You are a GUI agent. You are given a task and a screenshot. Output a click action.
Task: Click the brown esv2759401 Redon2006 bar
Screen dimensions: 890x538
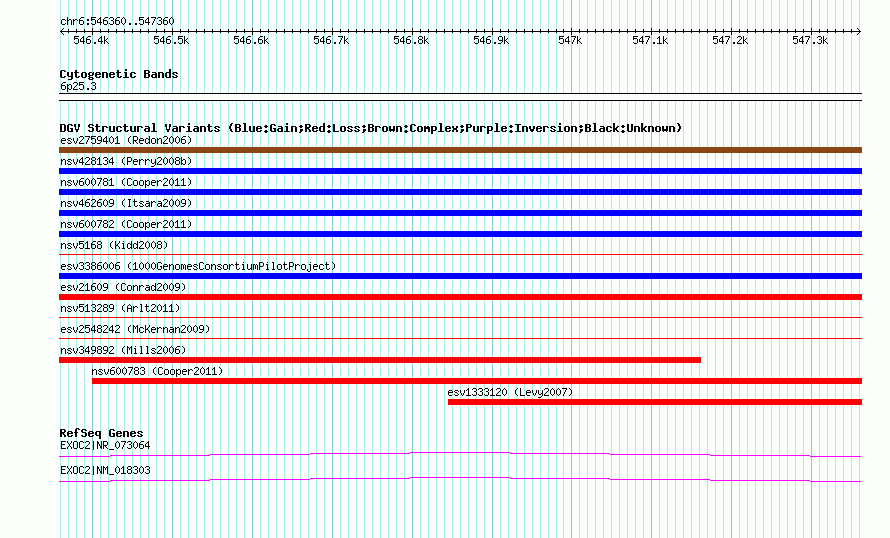[x=460, y=150]
